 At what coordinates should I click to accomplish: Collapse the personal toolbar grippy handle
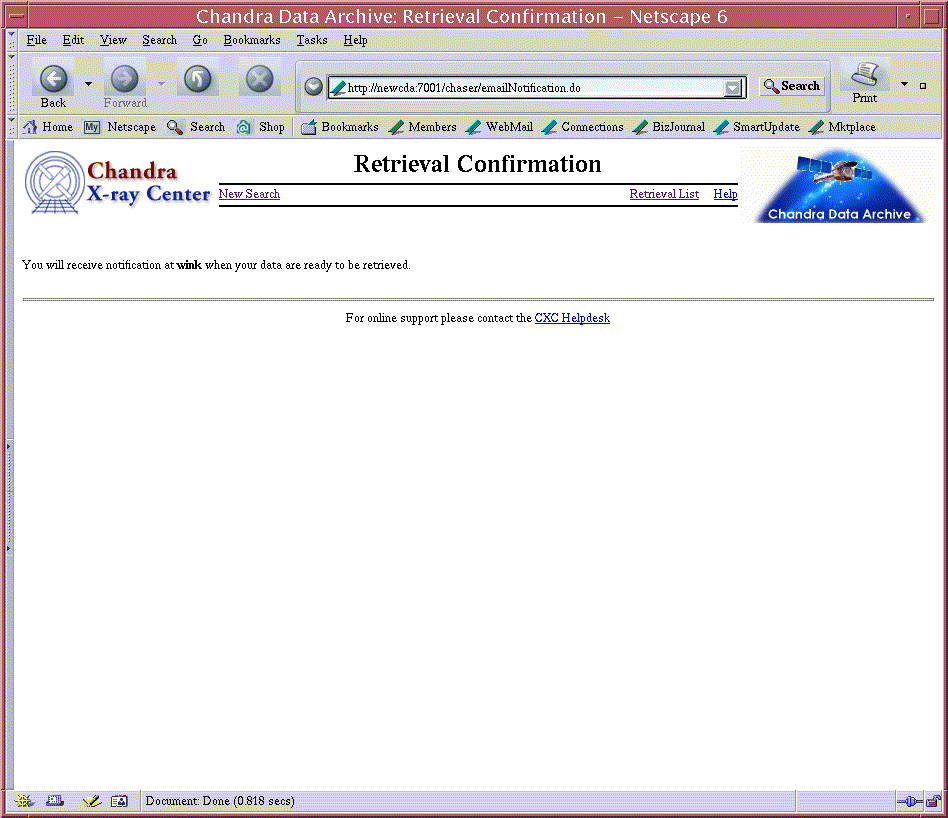[x=11, y=127]
